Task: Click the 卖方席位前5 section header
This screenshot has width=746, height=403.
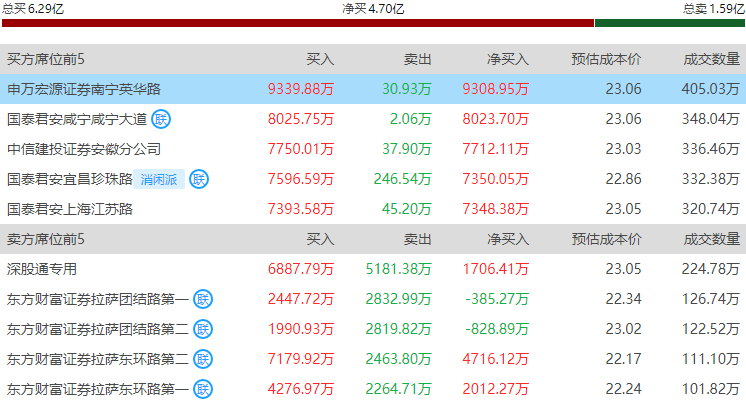Action: pos(46,239)
